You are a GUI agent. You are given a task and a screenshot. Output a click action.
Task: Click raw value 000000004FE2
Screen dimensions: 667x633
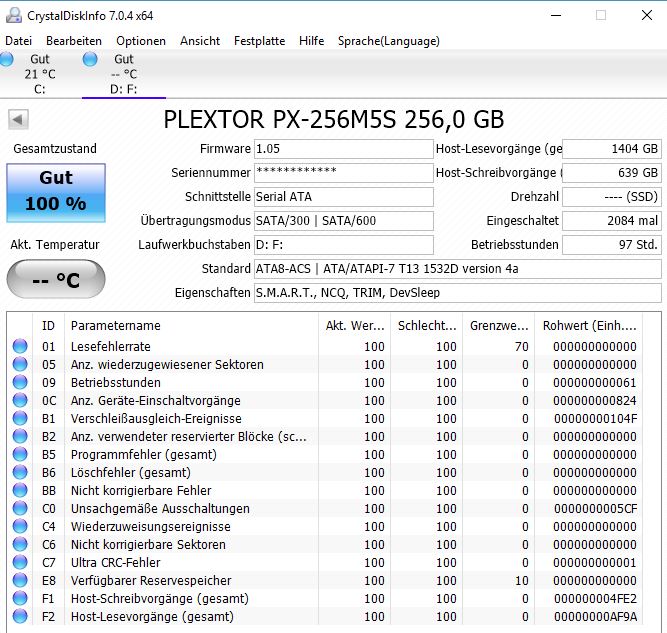pos(596,599)
